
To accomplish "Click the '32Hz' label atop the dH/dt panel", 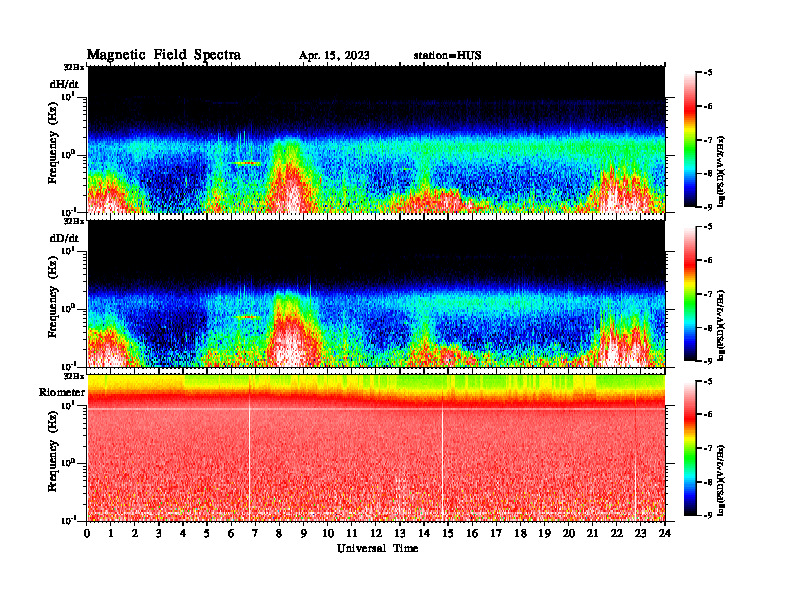I will coord(74,67).
